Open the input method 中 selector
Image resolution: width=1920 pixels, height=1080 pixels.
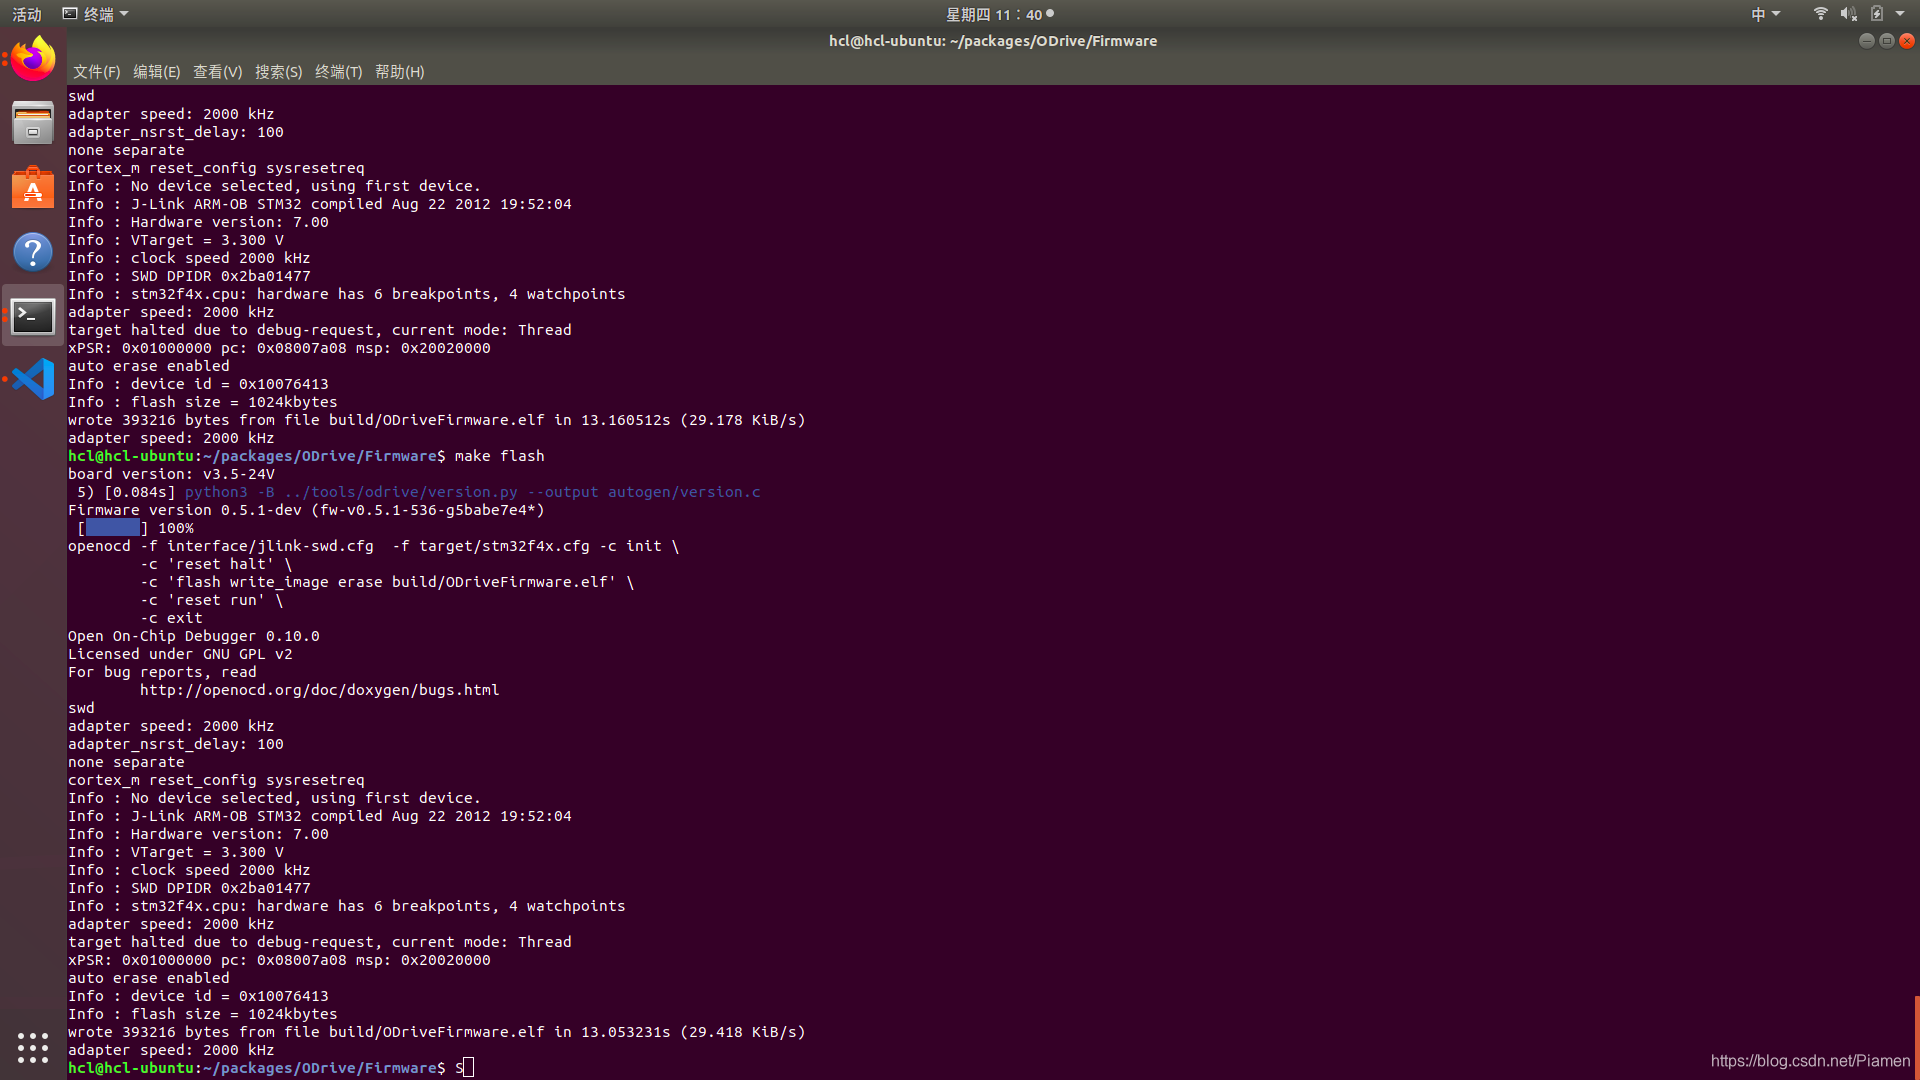click(1765, 14)
